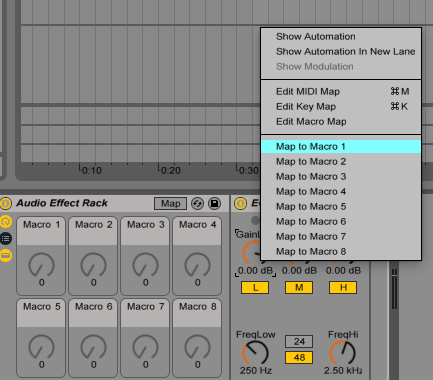
Task: Click the 0.00 dB GainLow value
Action: coord(255,270)
